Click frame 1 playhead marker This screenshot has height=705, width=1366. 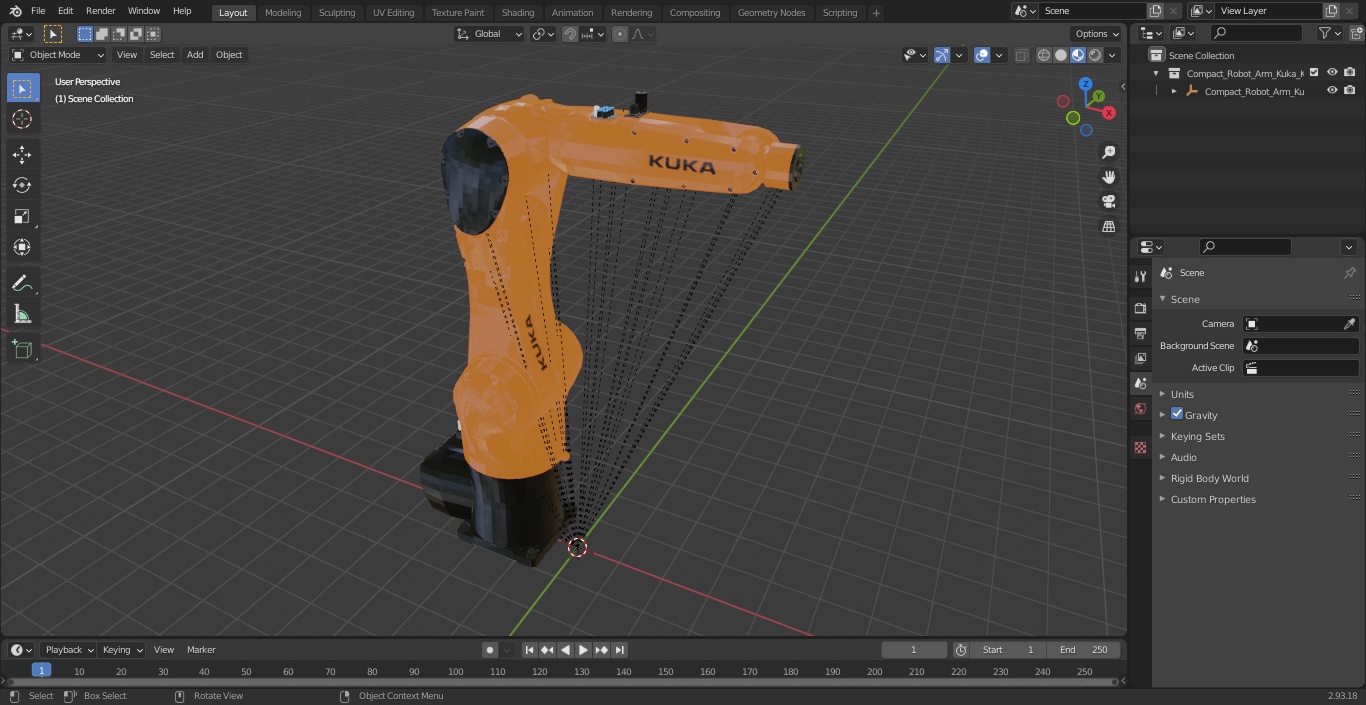coord(41,671)
